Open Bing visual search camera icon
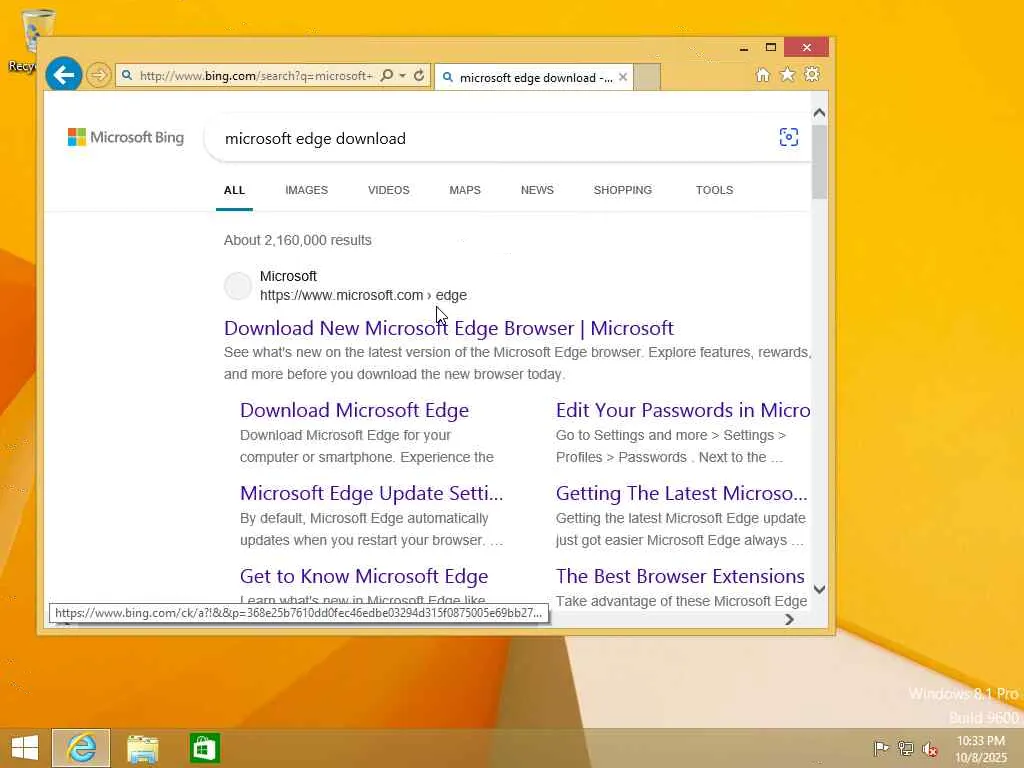Image resolution: width=1024 pixels, height=768 pixels. pos(789,137)
